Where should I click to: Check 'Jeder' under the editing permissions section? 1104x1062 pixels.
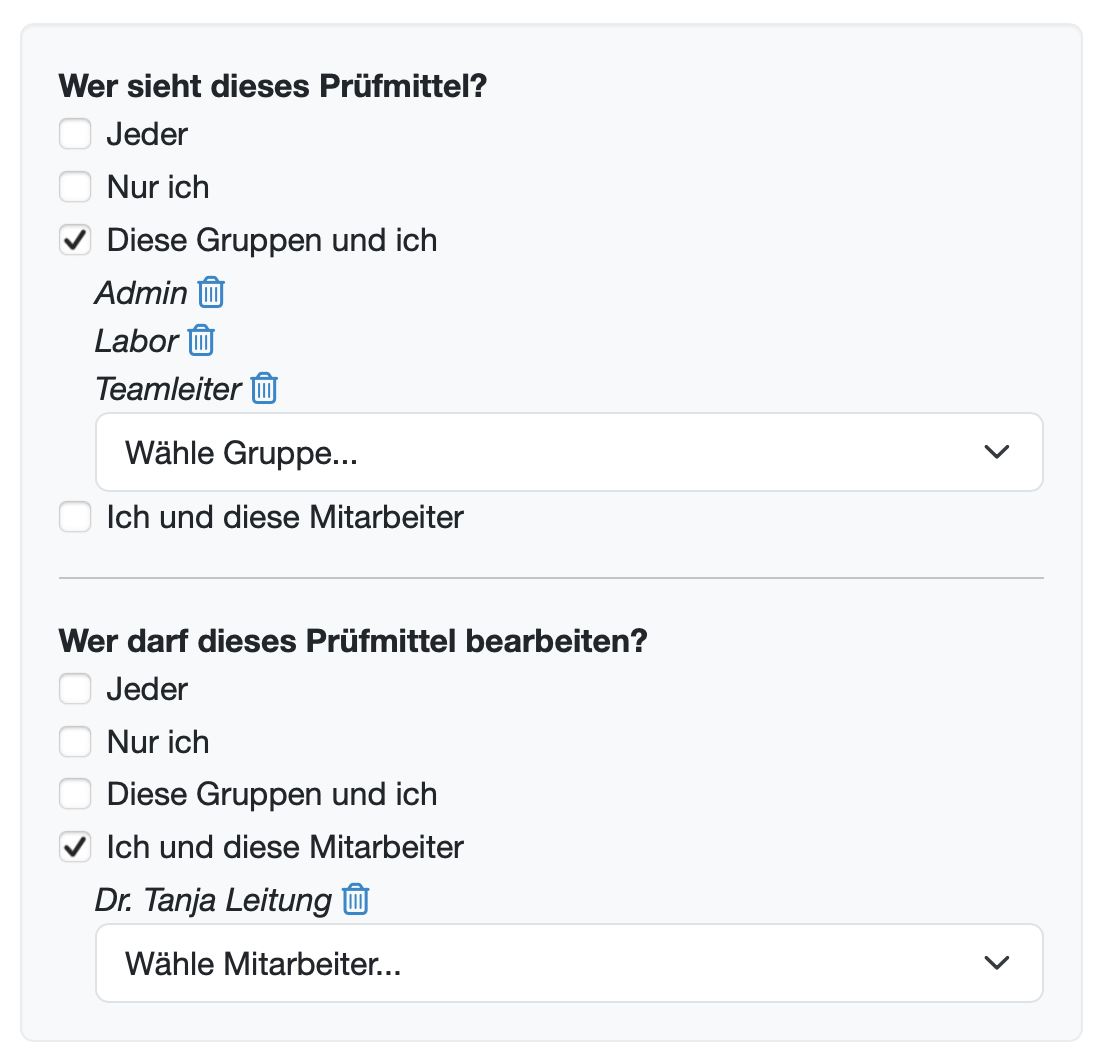(x=75, y=688)
